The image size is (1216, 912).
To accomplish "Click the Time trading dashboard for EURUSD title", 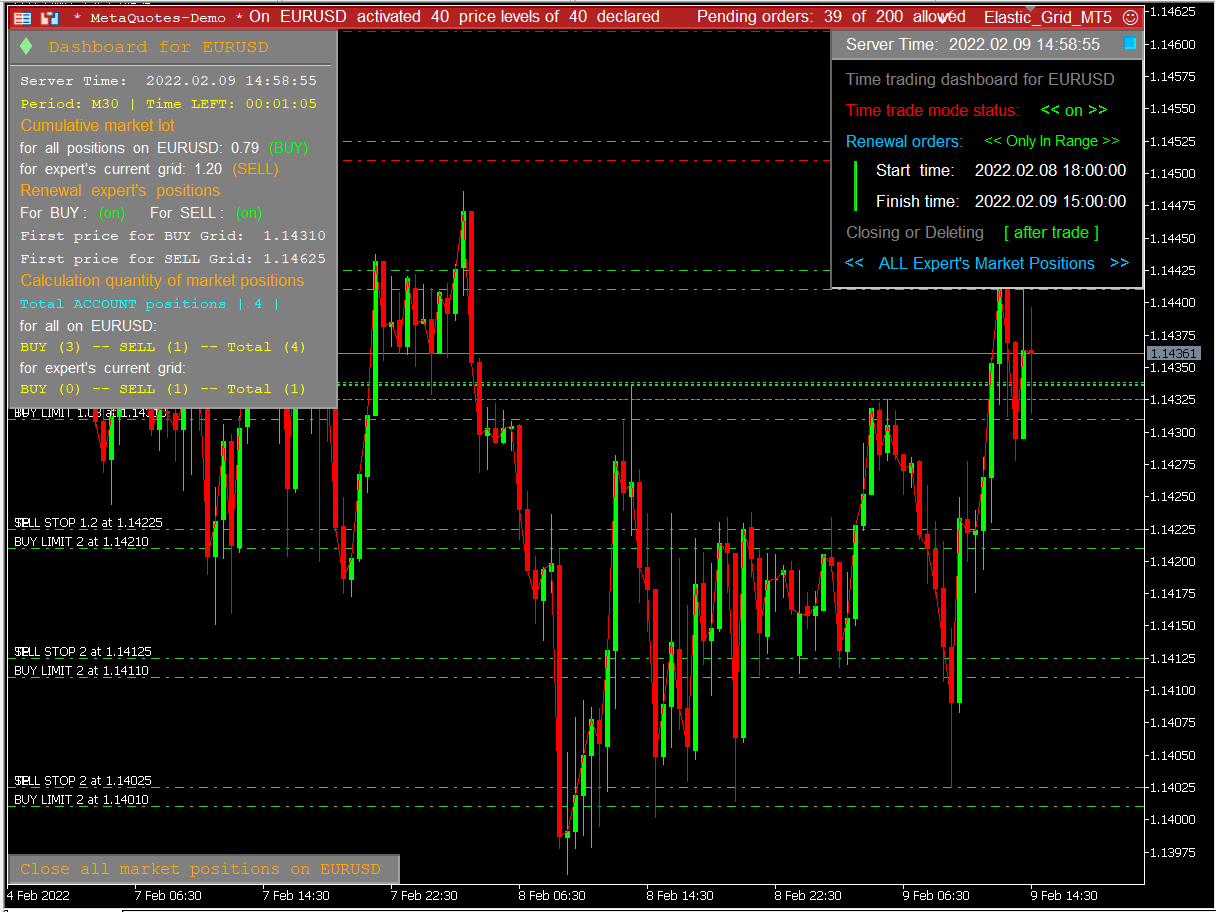I will coord(980,79).
